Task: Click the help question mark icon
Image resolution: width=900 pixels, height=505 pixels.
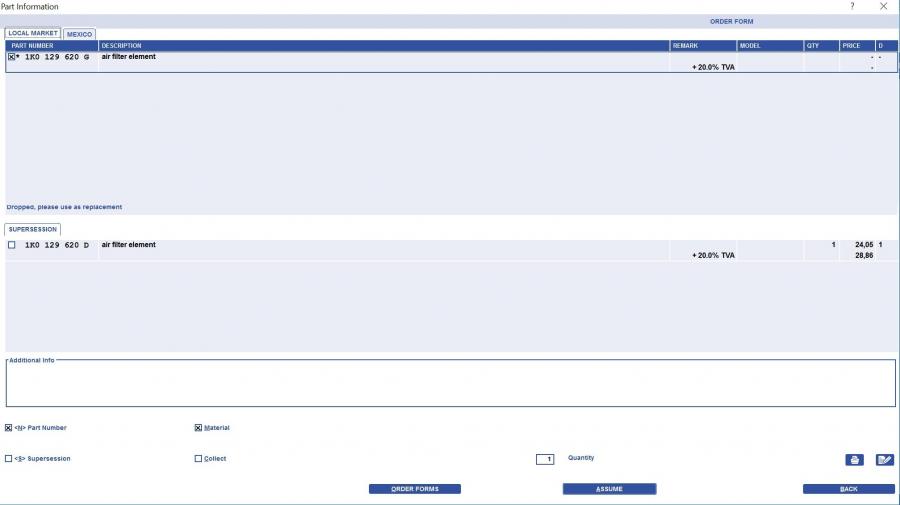Action: (852, 7)
